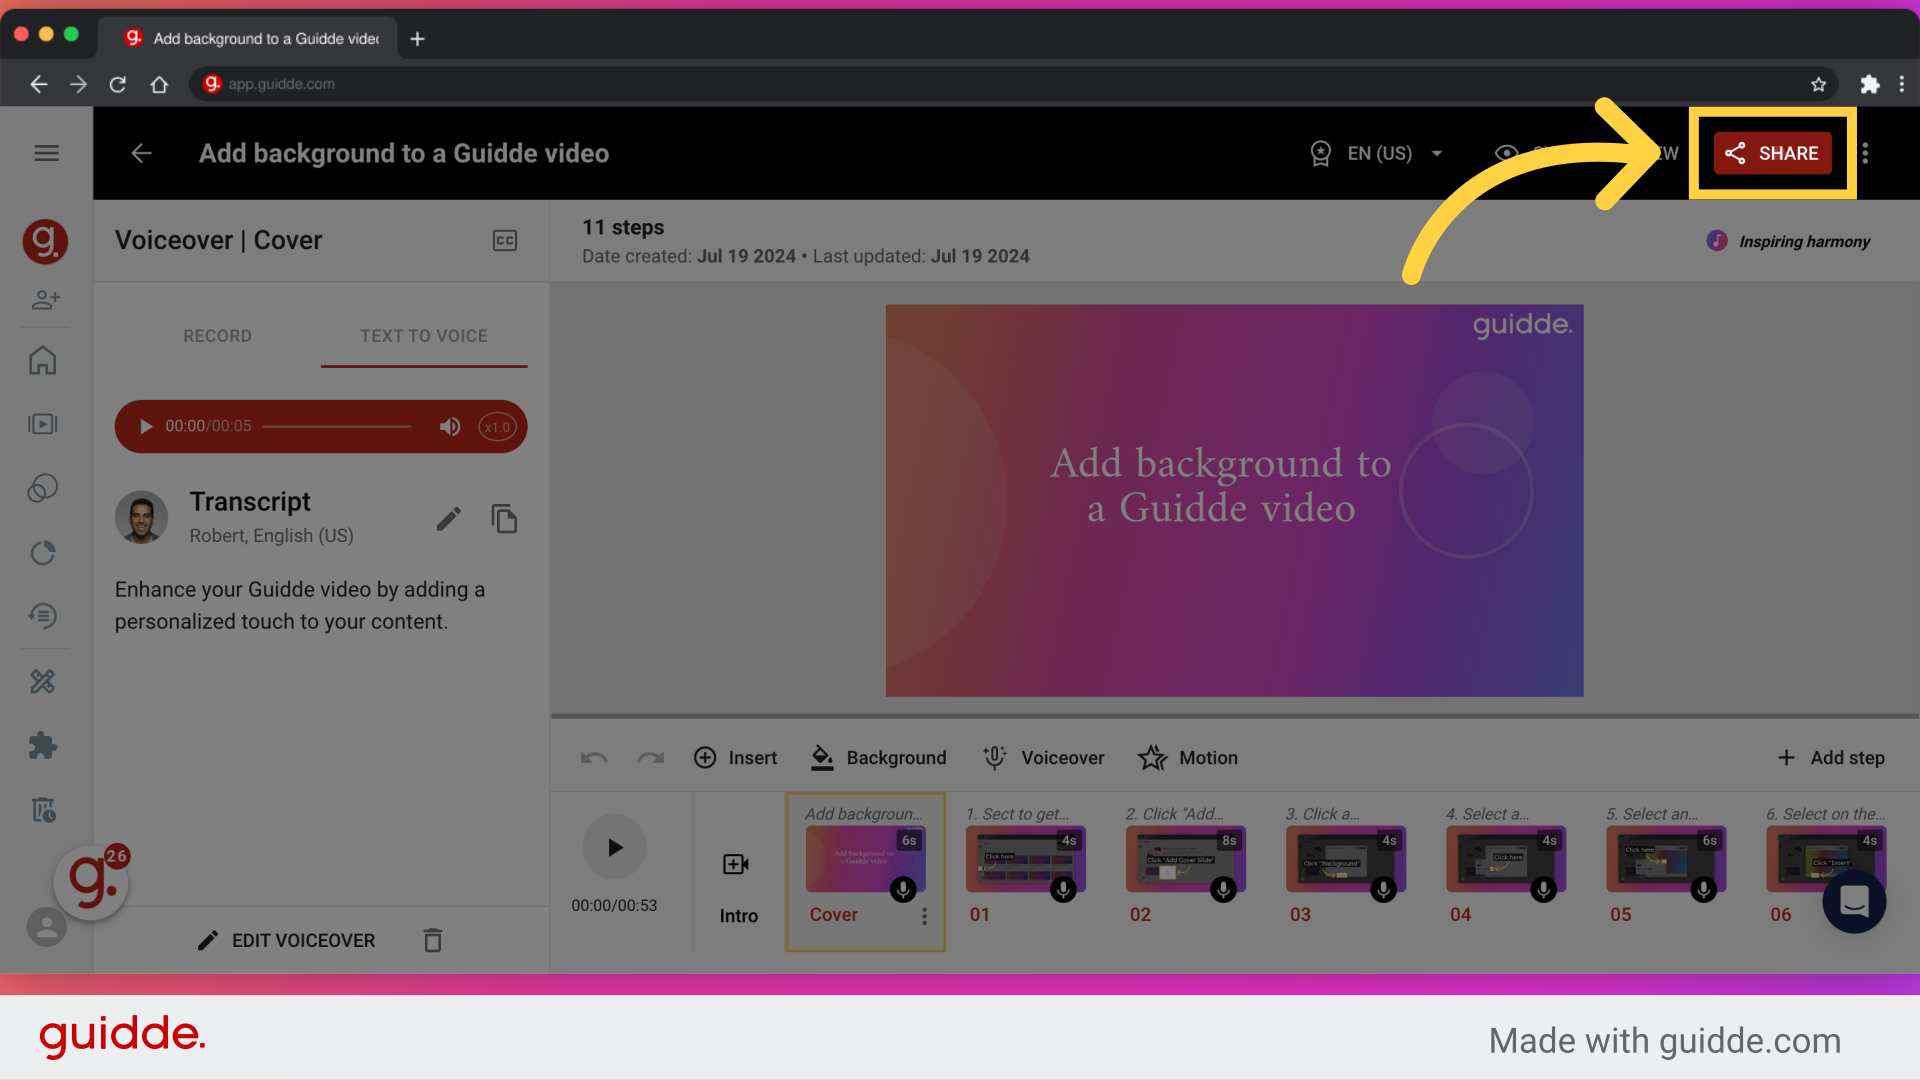This screenshot has width=1920, height=1080.
Task: Open the Insert menu in the toolbar
Action: (735, 758)
